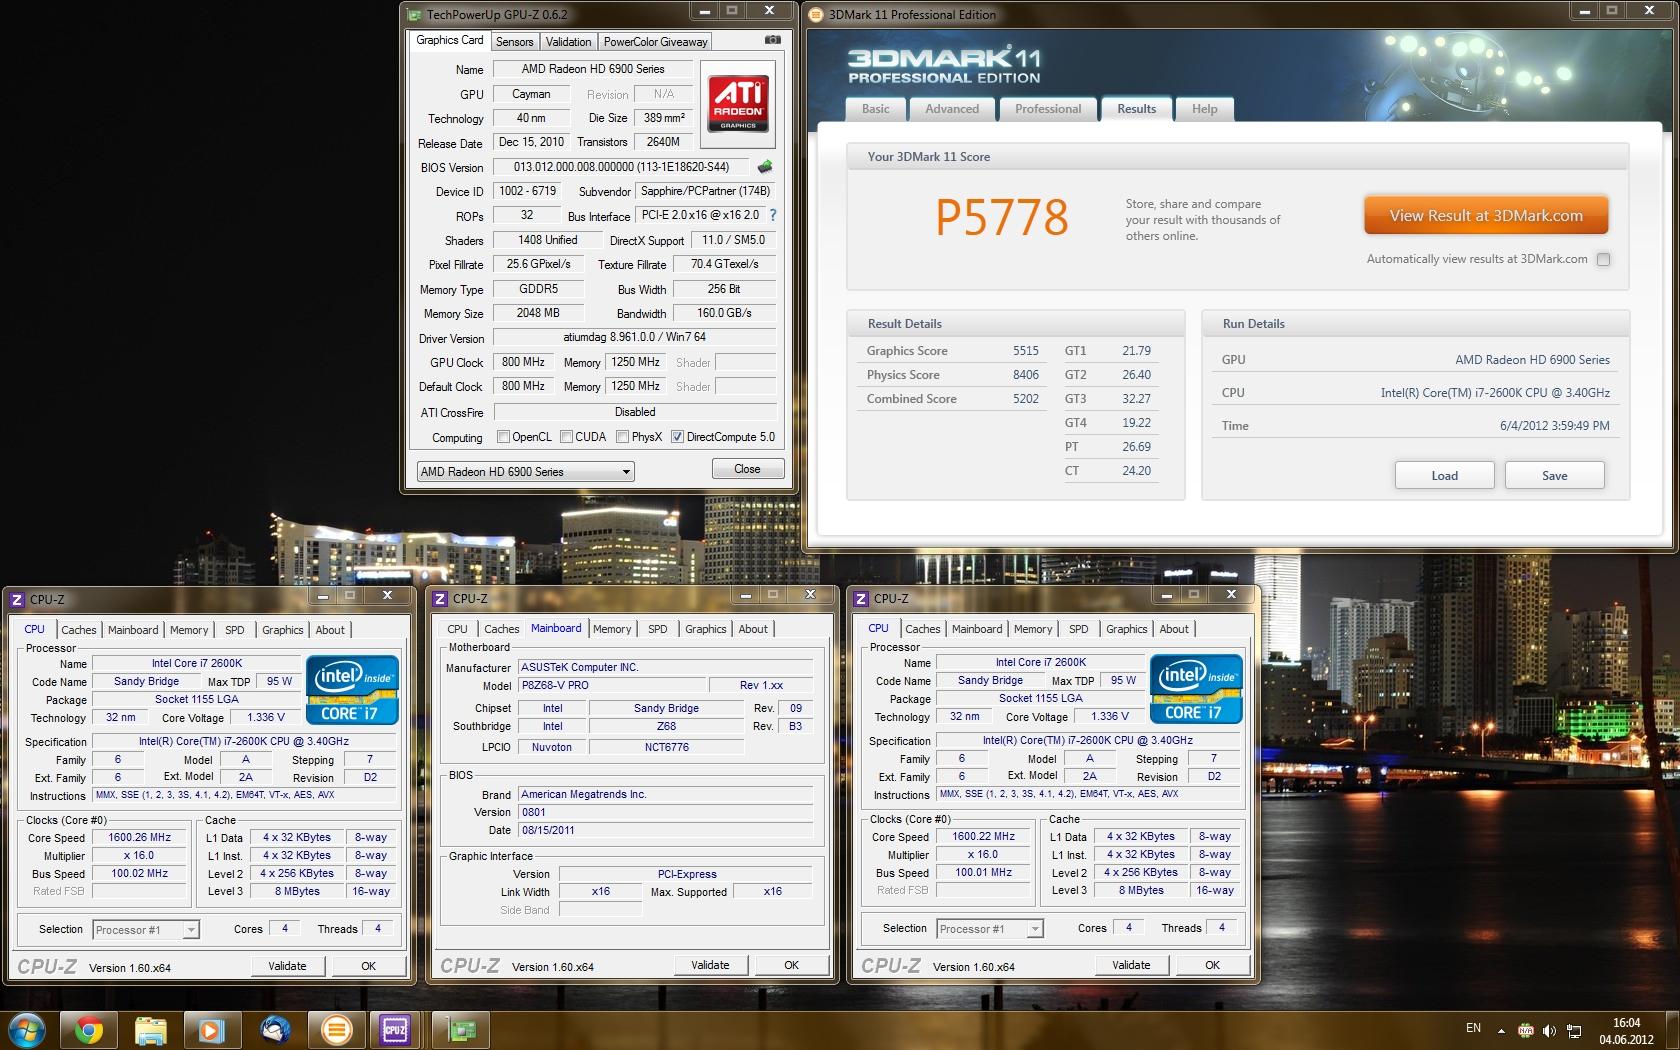Enable automatically view results at 3DMark.com
Viewport: 1680px width, 1050px height.
click(x=1603, y=259)
